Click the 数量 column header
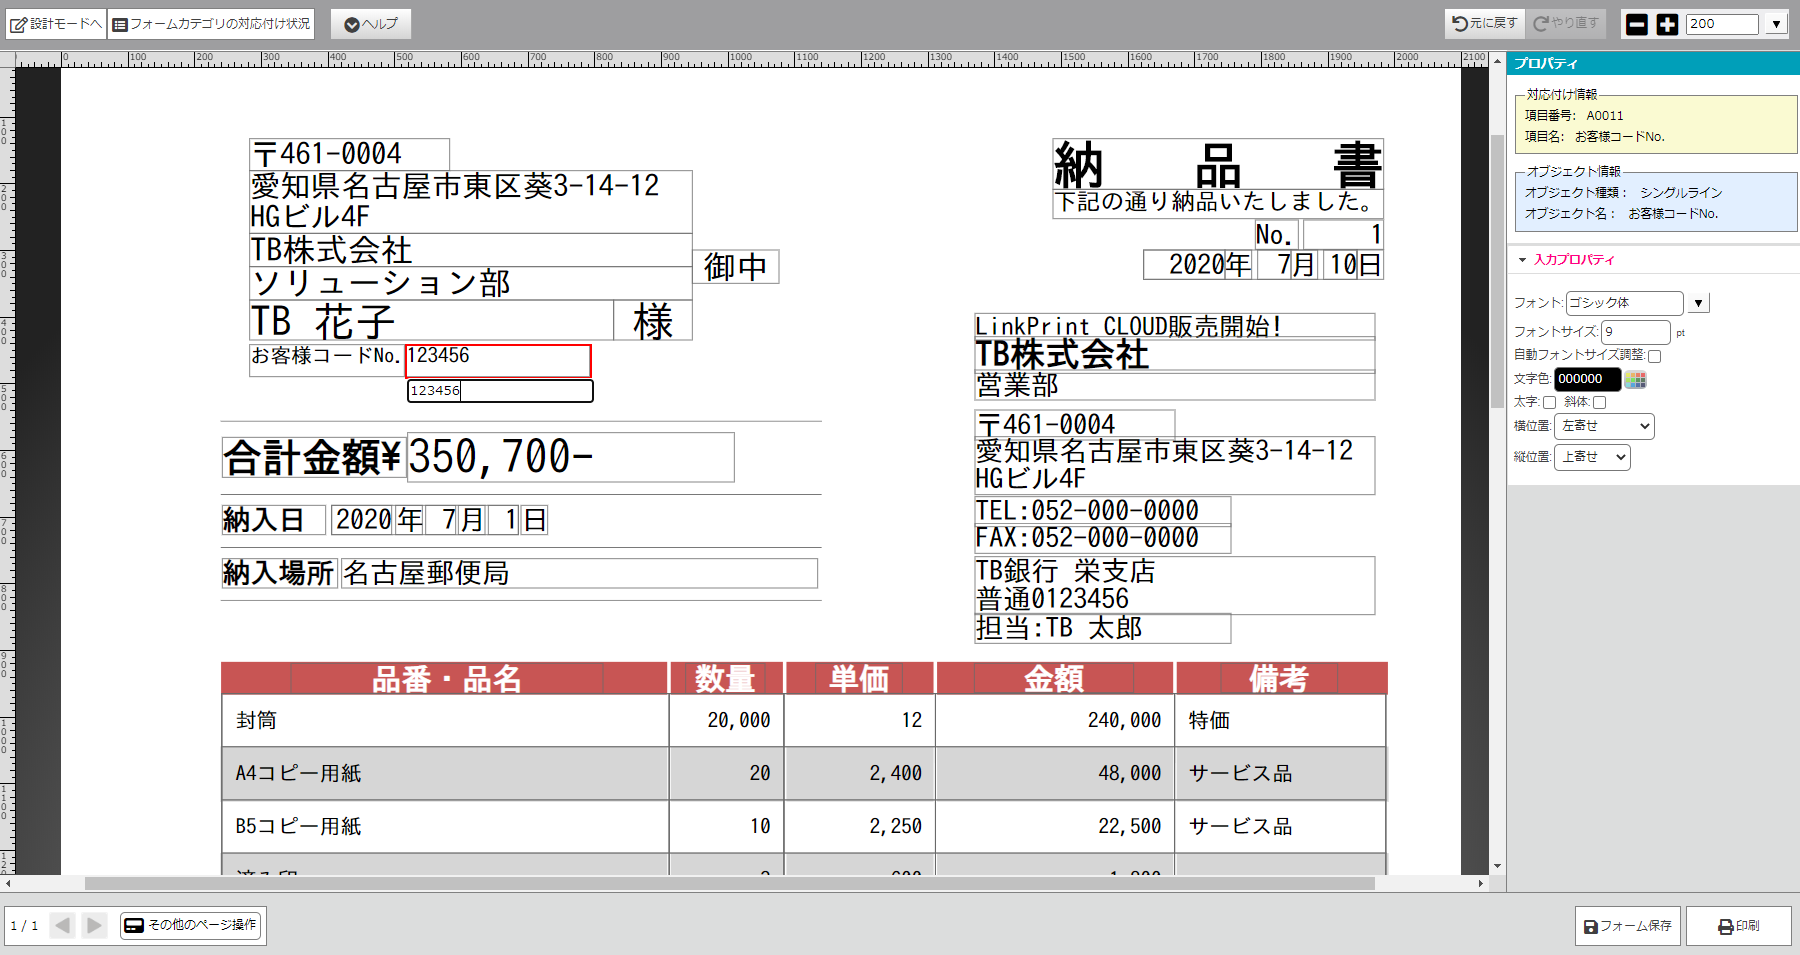 click(x=726, y=679)
